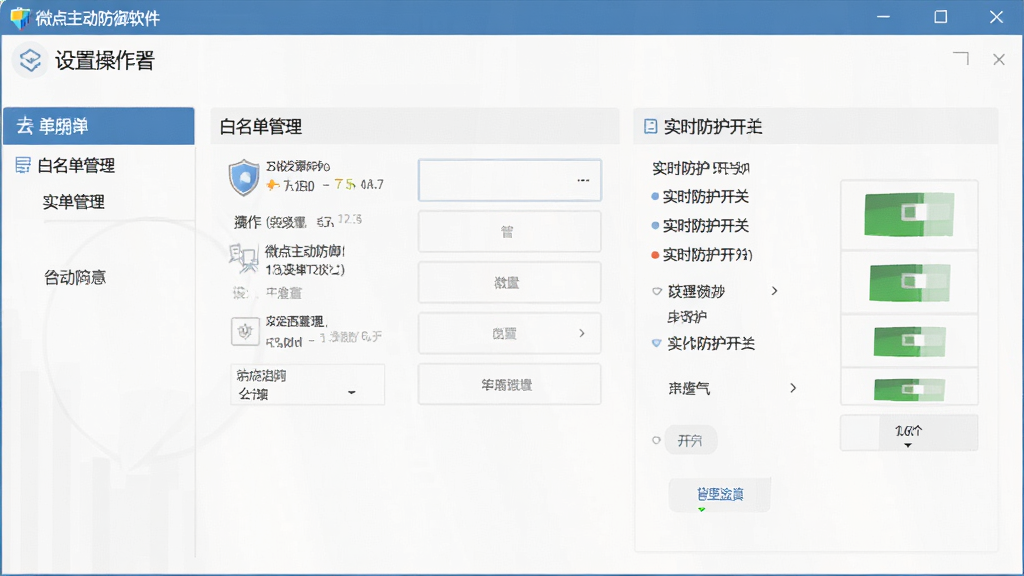Select the red-dot 实时防护开关 option
This screenshot has height=576, width=1024.
[702, 255]
